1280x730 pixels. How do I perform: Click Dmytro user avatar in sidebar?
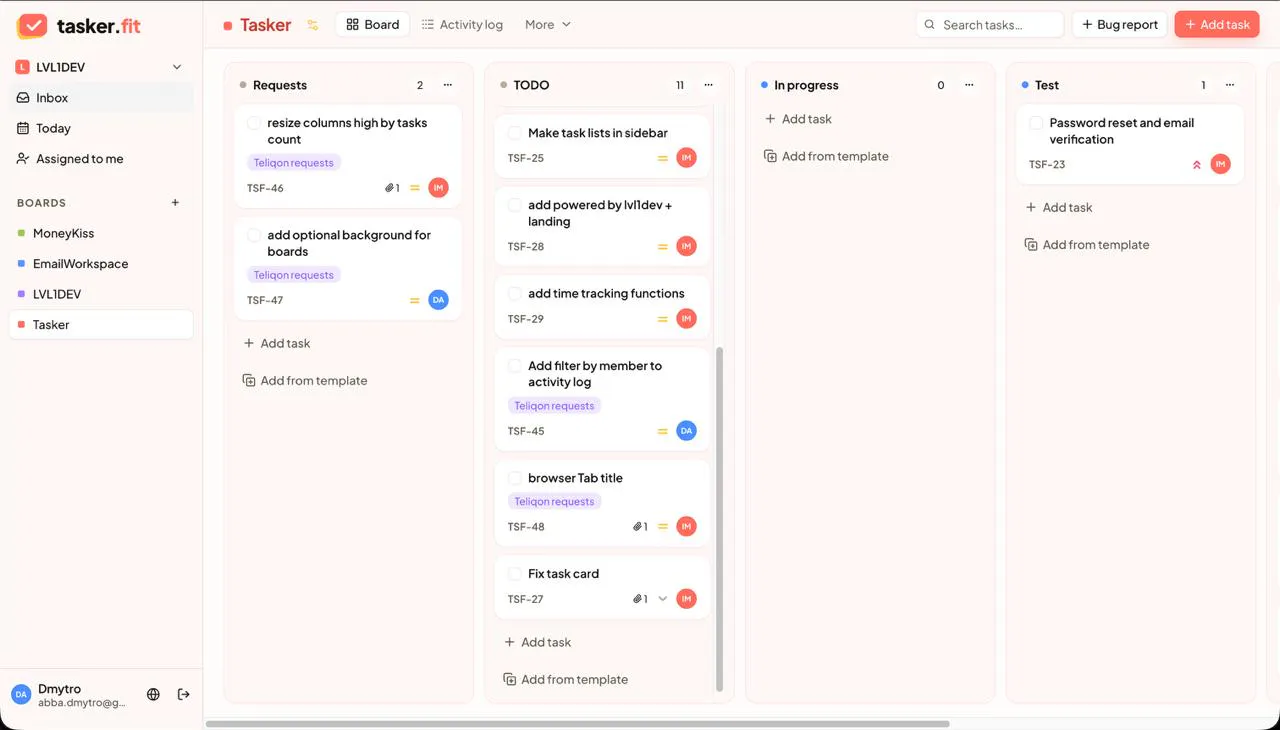[21, 694]
